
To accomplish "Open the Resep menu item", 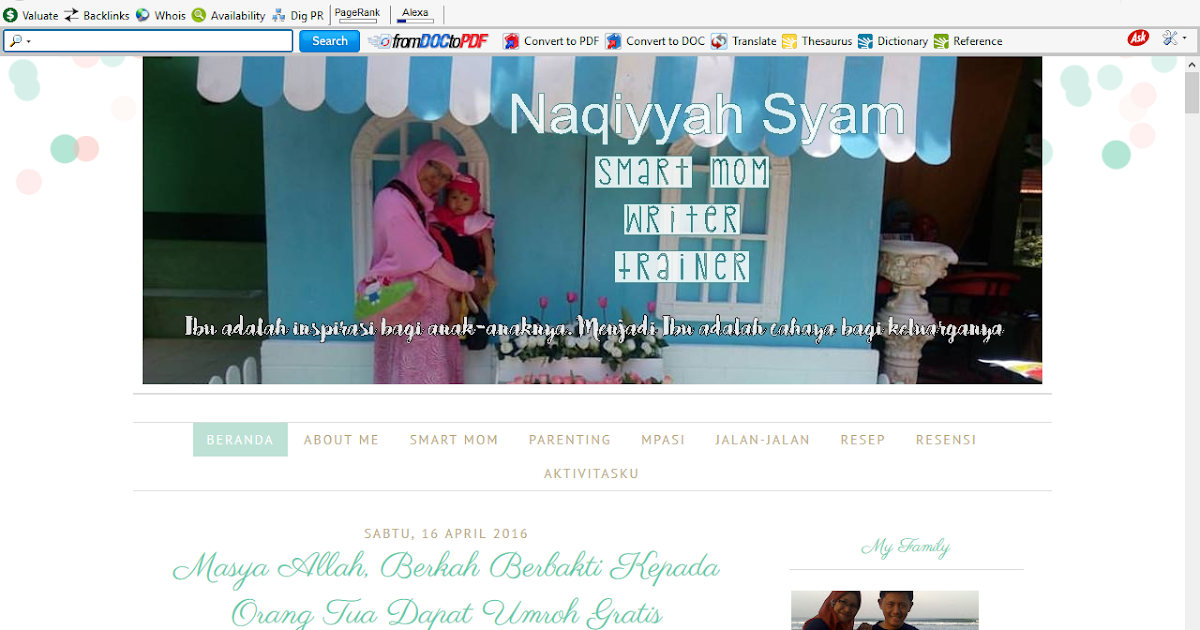I will click(863, 440).
